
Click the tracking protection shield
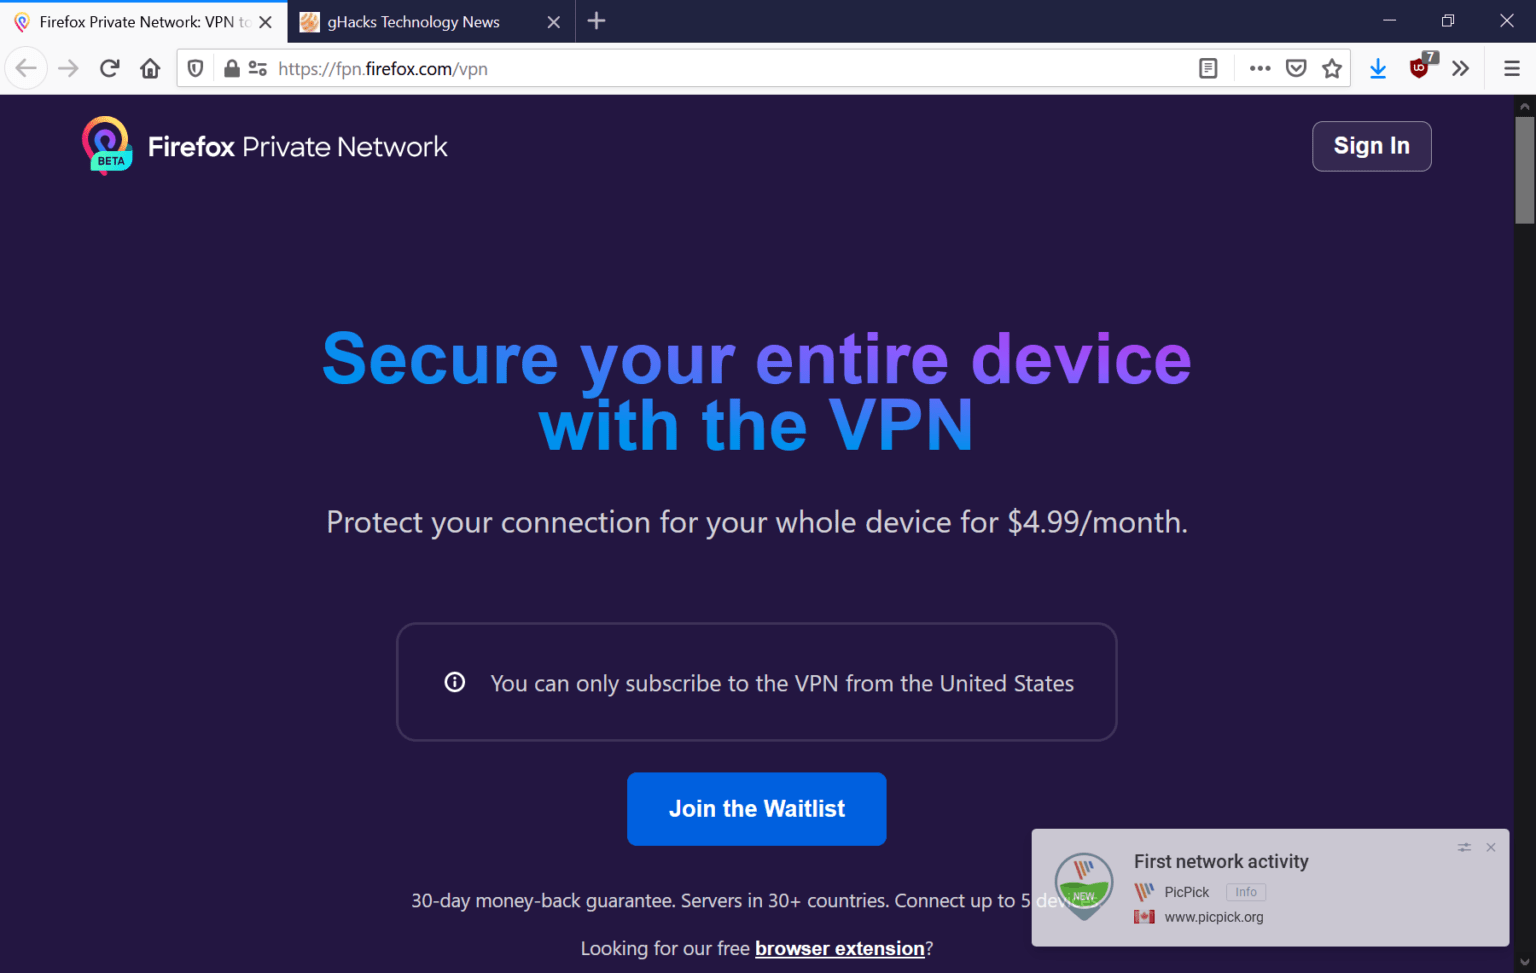coord(194,68)
